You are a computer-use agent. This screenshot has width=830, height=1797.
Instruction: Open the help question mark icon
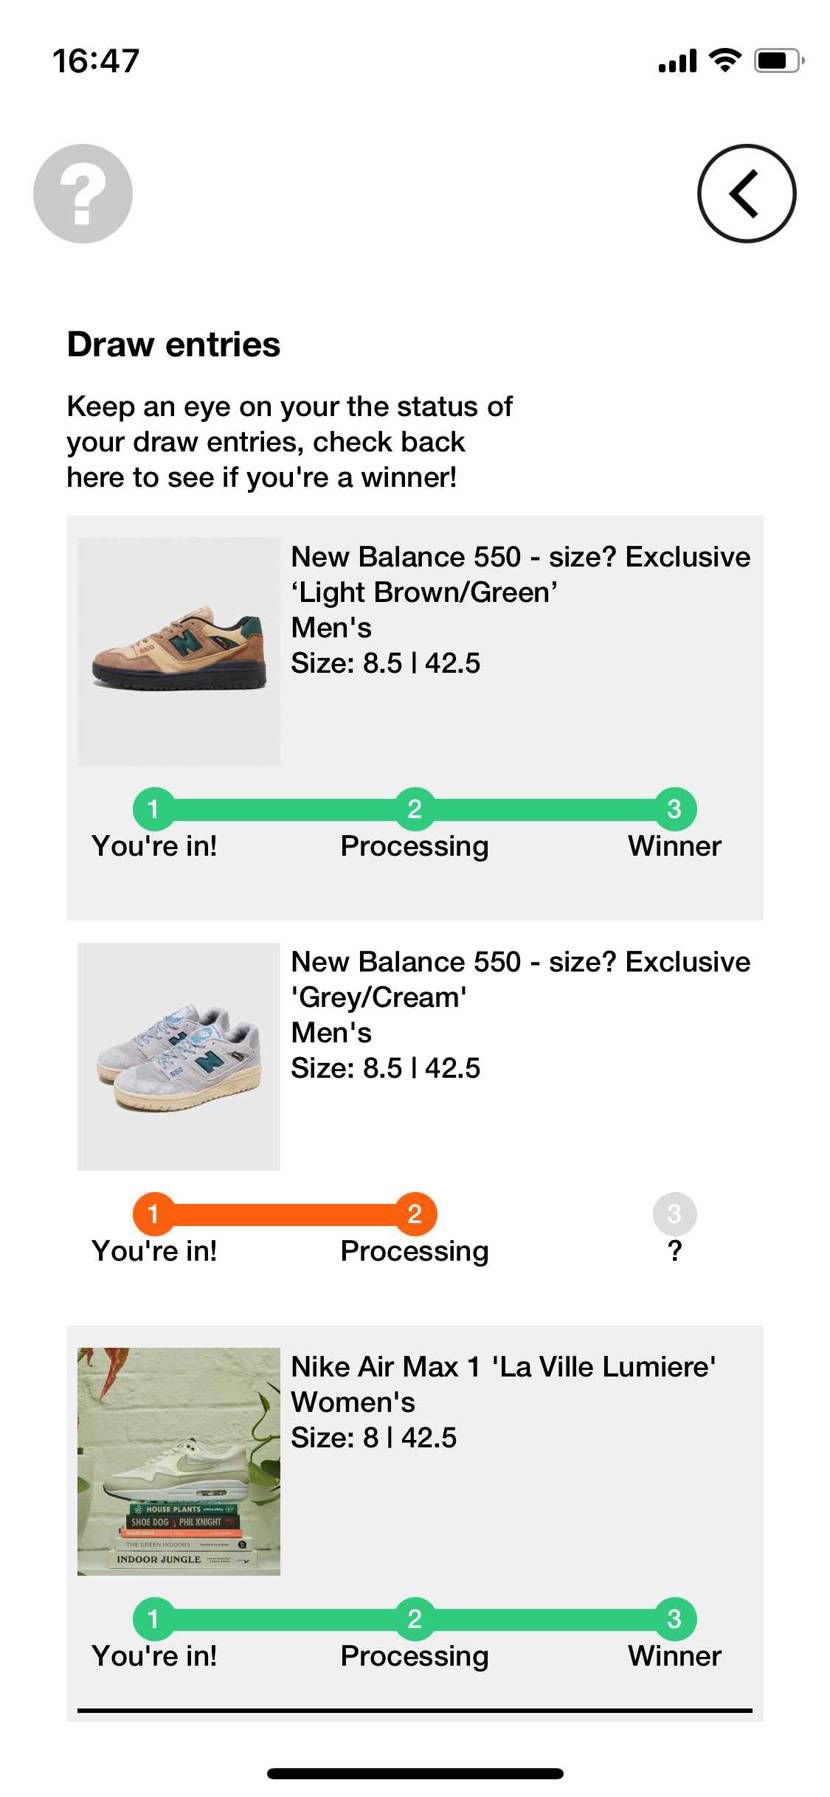tap(83, 193)
